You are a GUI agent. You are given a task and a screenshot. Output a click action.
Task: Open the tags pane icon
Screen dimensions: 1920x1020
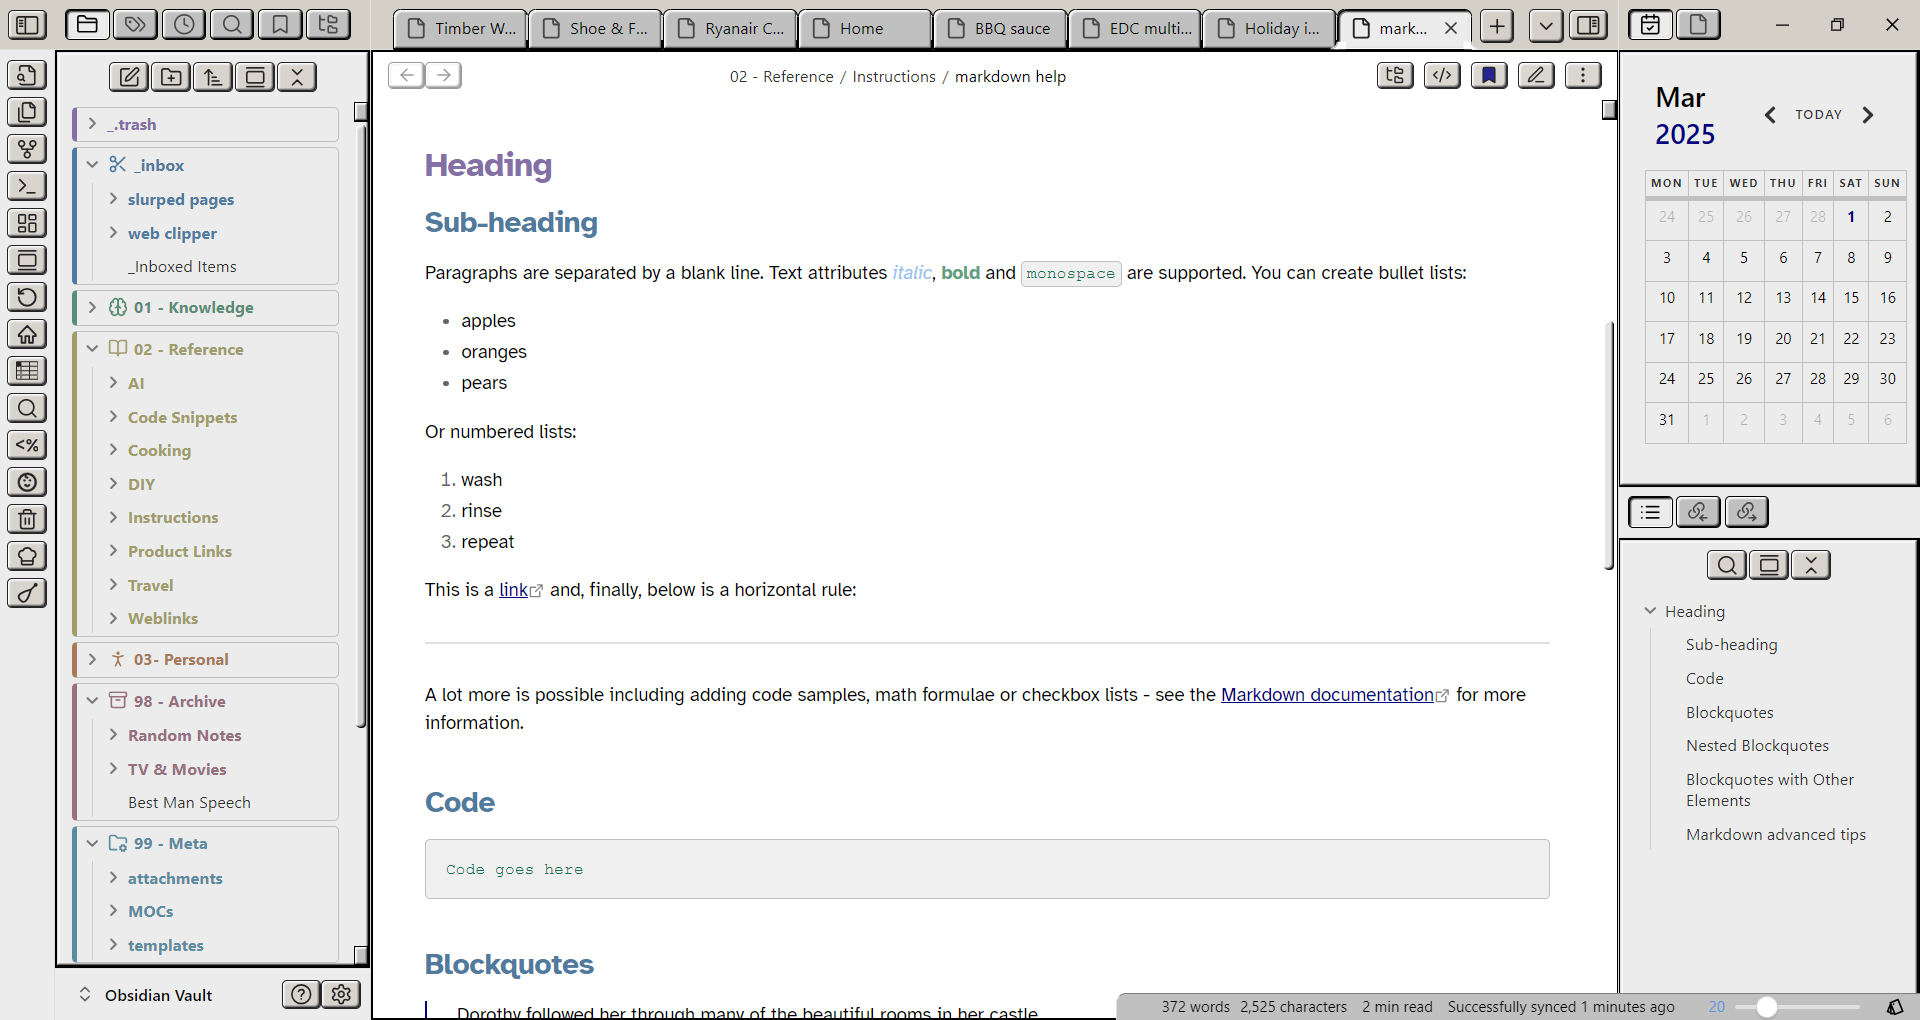[135, 25]
